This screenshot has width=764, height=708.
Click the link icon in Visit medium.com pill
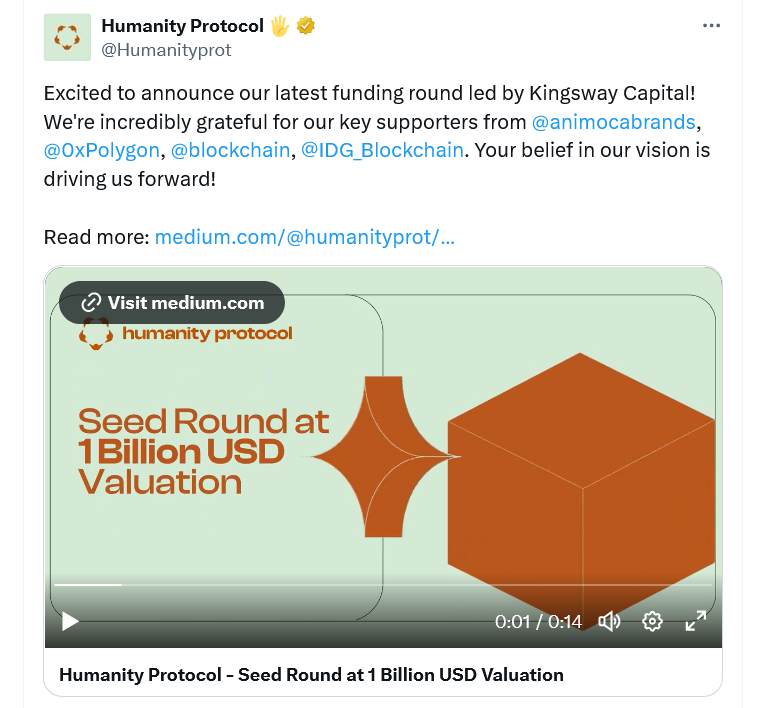click(91, 303)
